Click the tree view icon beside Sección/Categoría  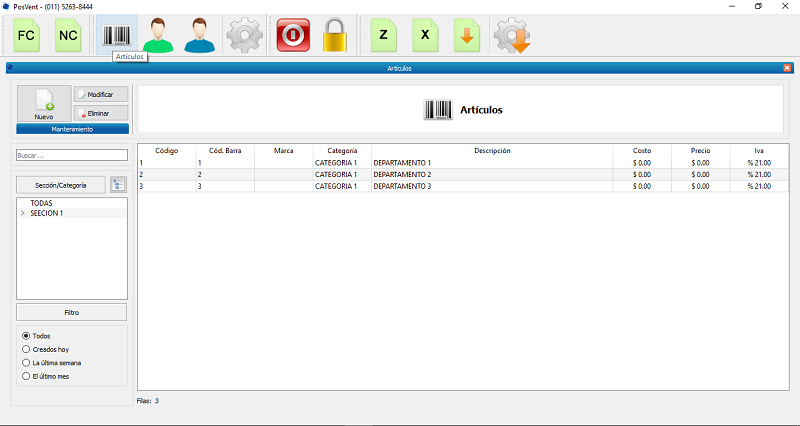(x=118, y=185)
